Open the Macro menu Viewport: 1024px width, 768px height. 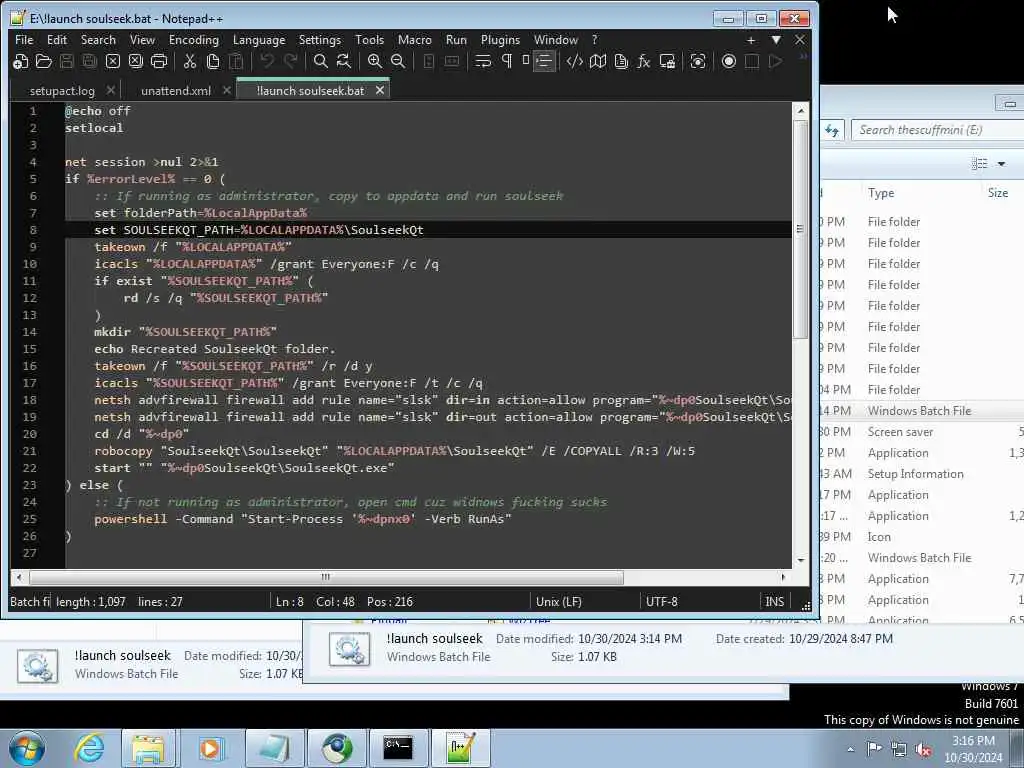(x=415, y=40)
